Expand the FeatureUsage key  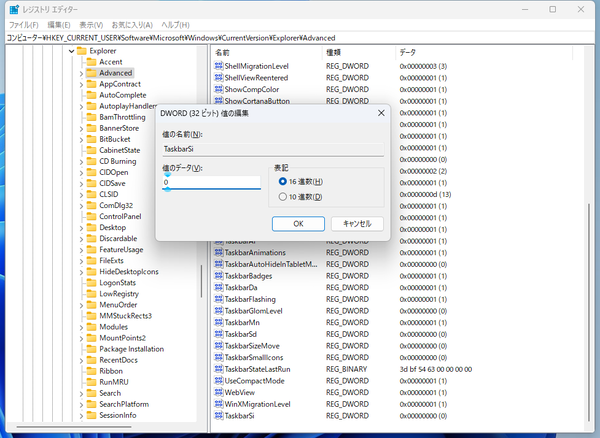click(81, 250)
